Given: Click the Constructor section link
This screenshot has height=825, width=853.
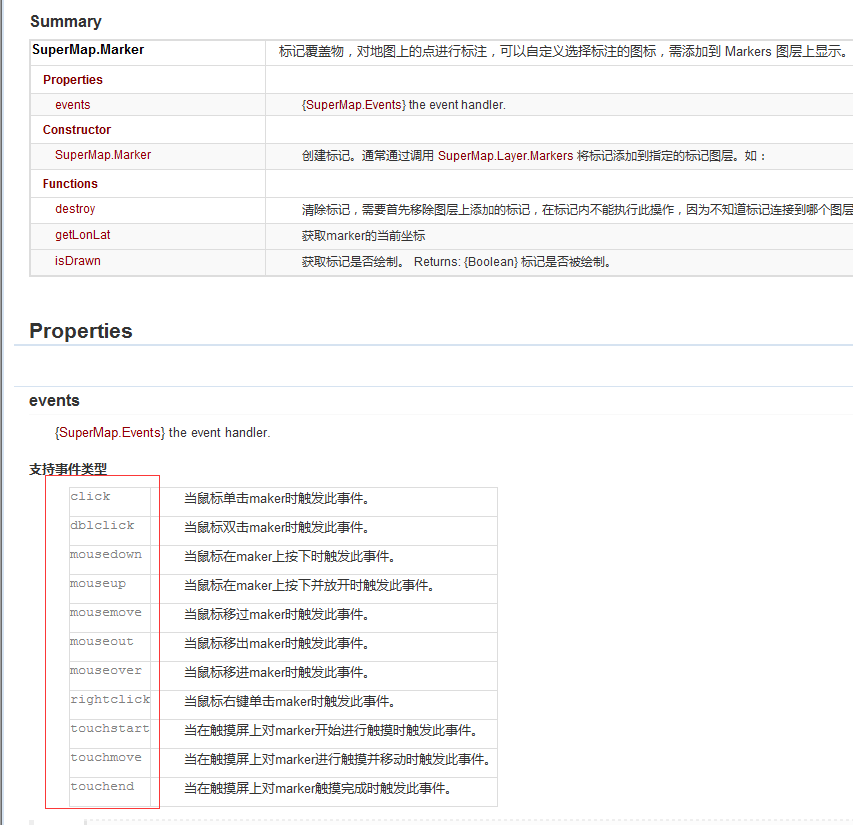Looking at the screenshot, I should (x=77, y=130).
